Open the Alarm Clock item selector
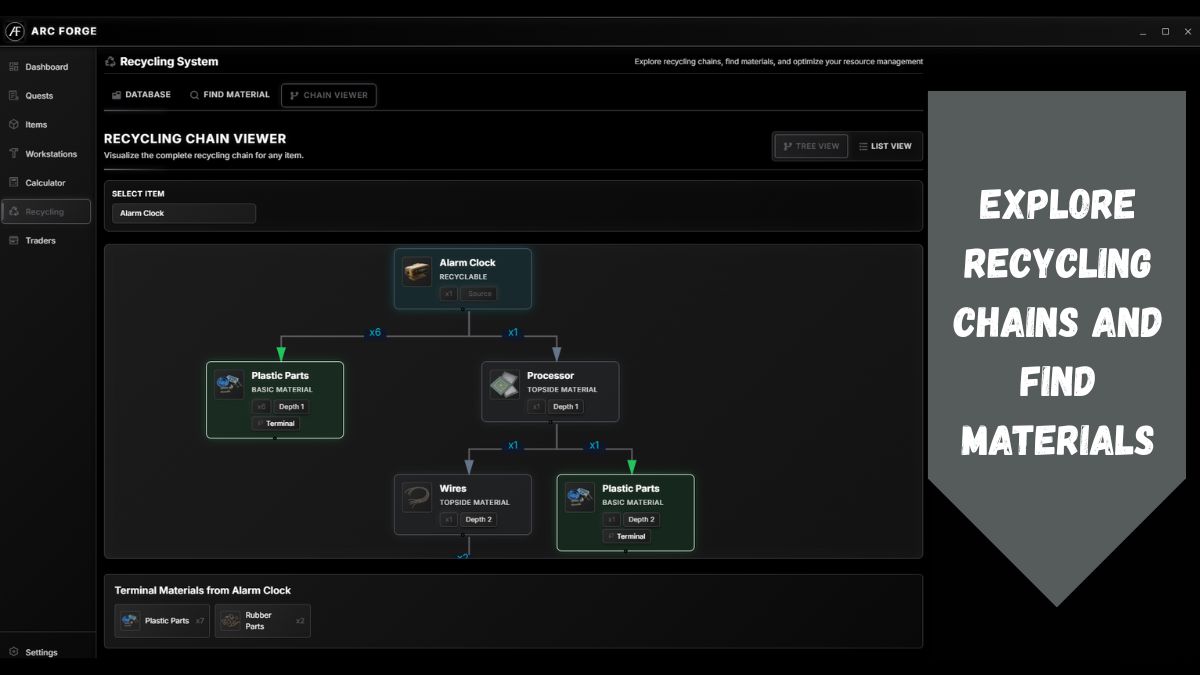 tap(184, 213)
